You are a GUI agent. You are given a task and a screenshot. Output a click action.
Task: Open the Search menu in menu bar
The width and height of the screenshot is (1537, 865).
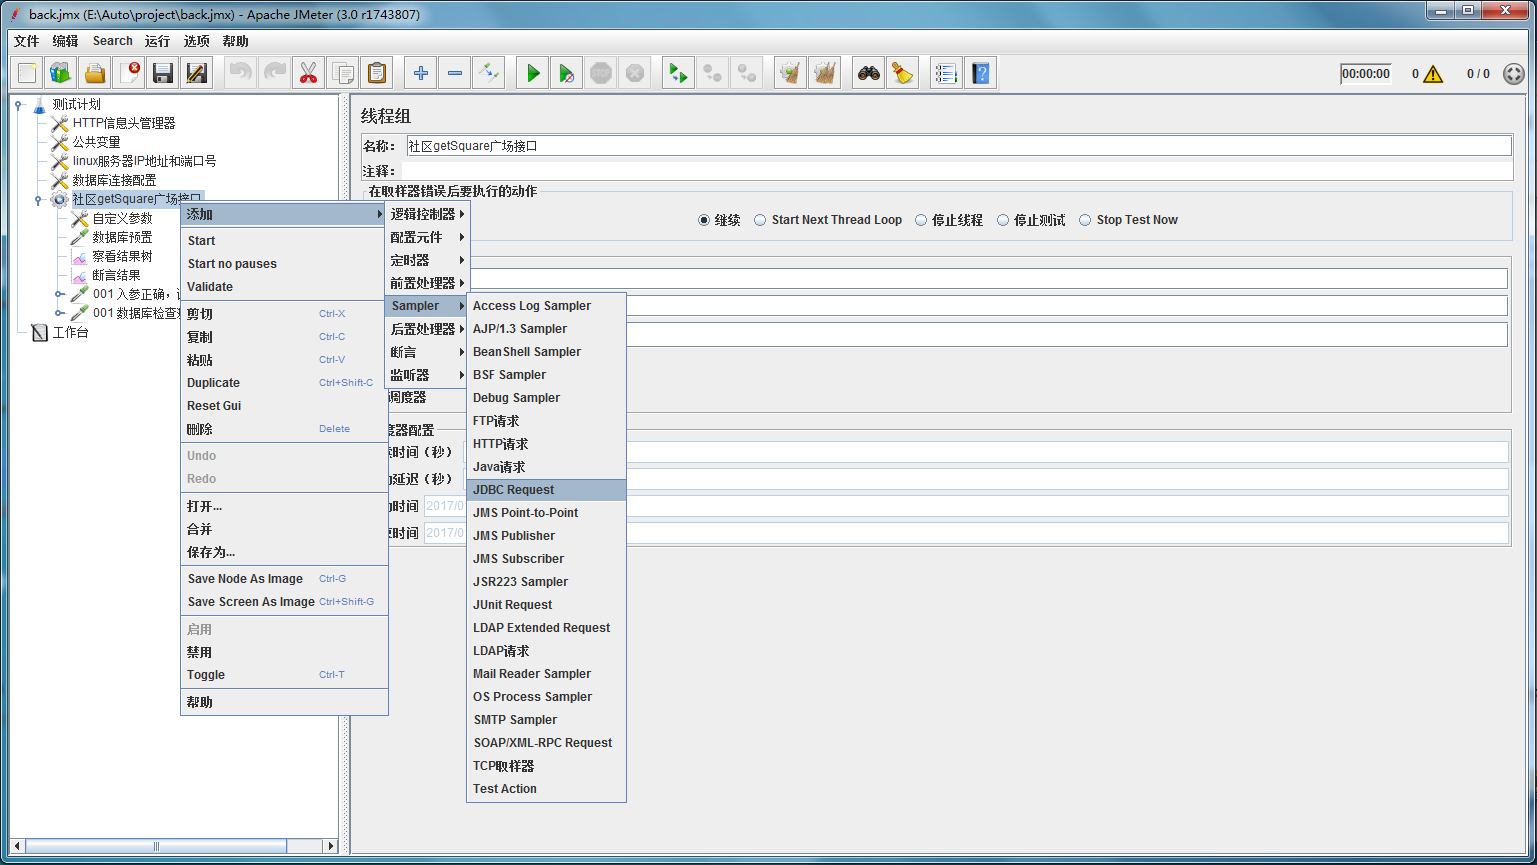(113, 41)
